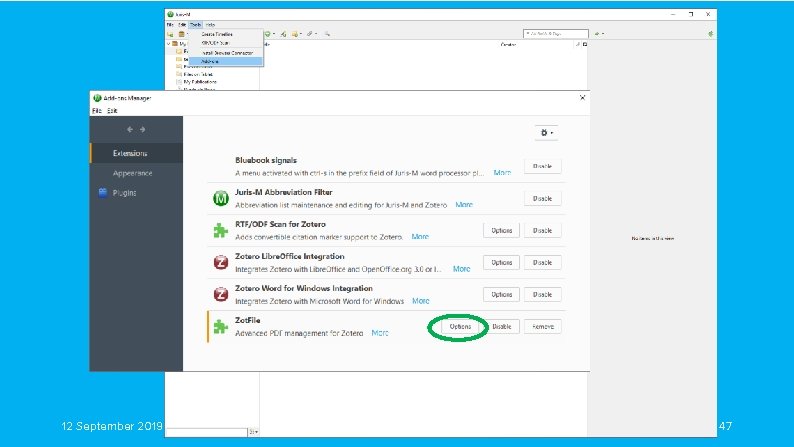Click new library group icon in Juris-M toolbar

tap(182, 34)
